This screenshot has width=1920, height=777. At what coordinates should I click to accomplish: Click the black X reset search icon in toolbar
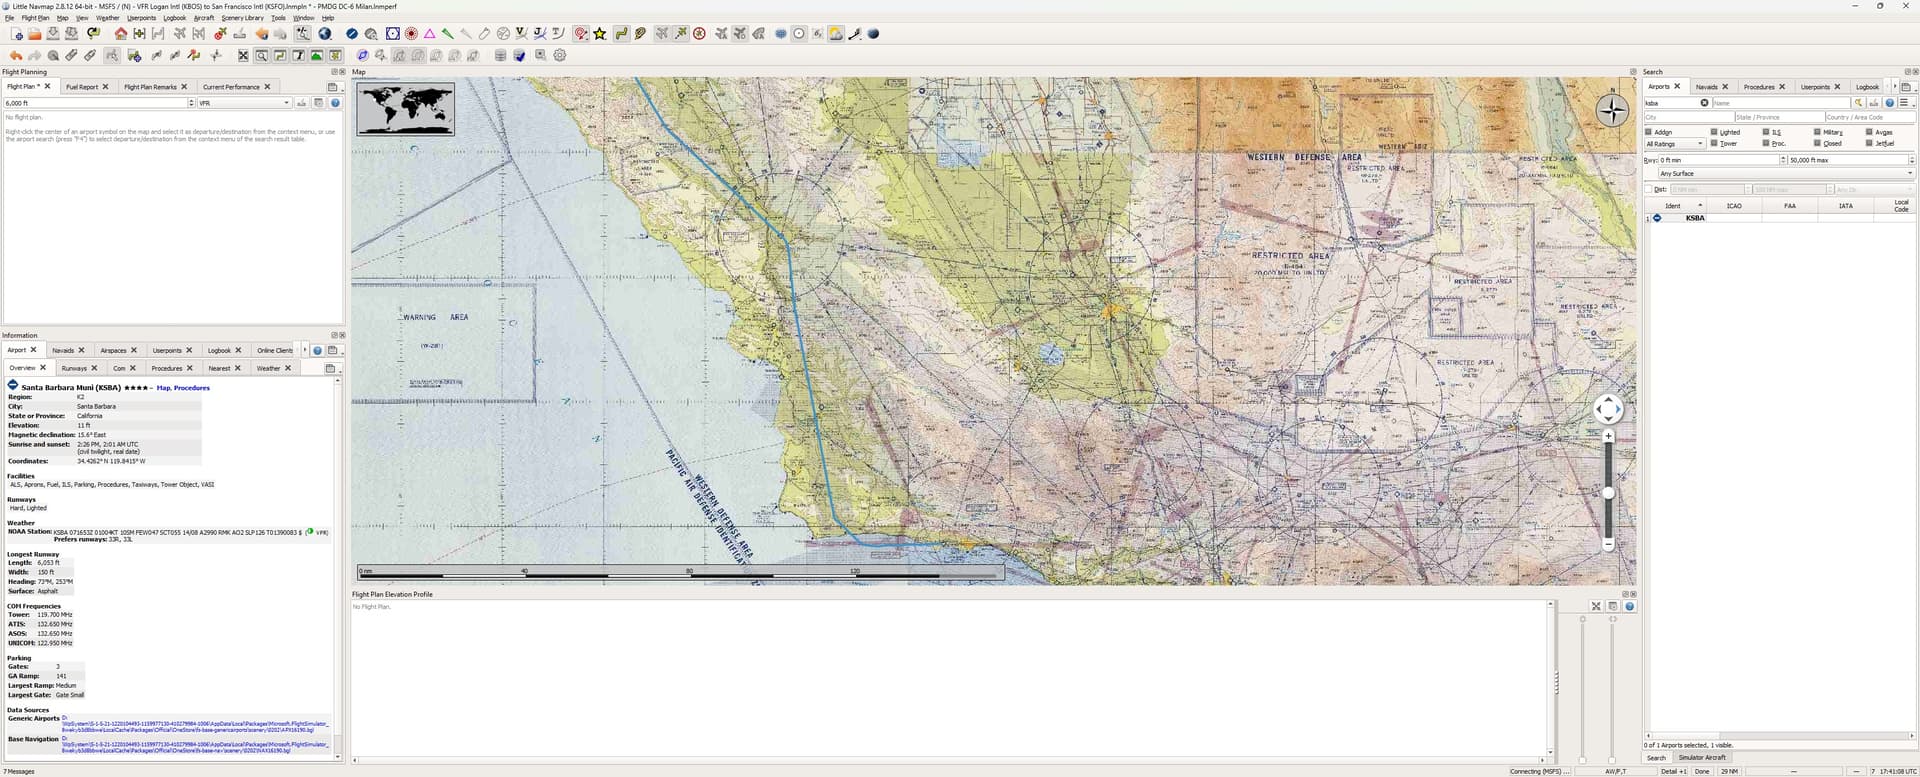243,56
